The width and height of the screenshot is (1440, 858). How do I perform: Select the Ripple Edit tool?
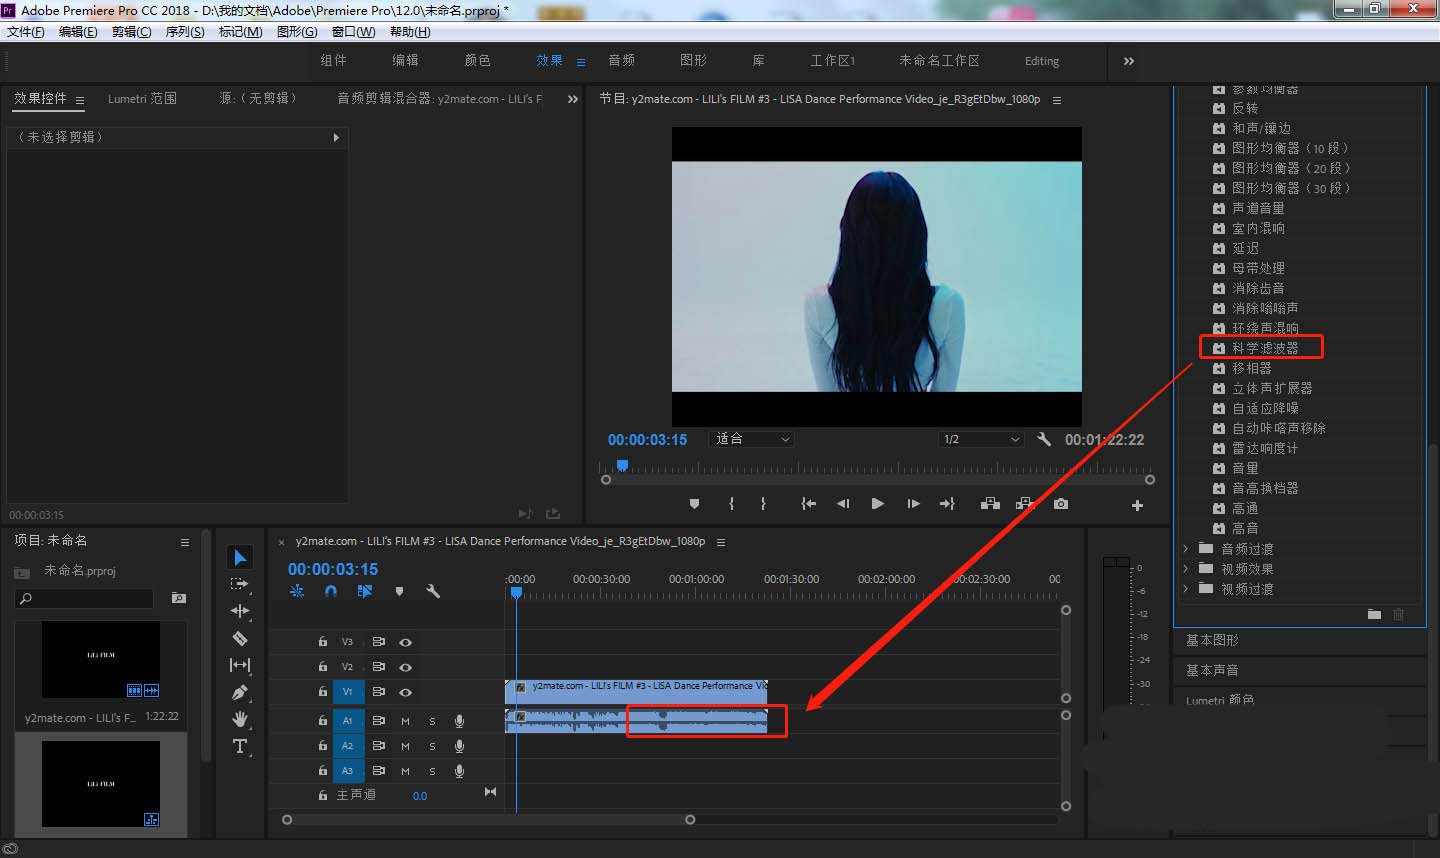(x=240, y=611)
